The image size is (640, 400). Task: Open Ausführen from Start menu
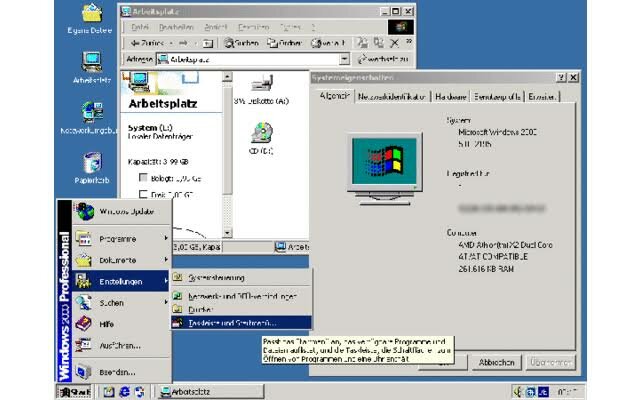[x=122, y=345]
